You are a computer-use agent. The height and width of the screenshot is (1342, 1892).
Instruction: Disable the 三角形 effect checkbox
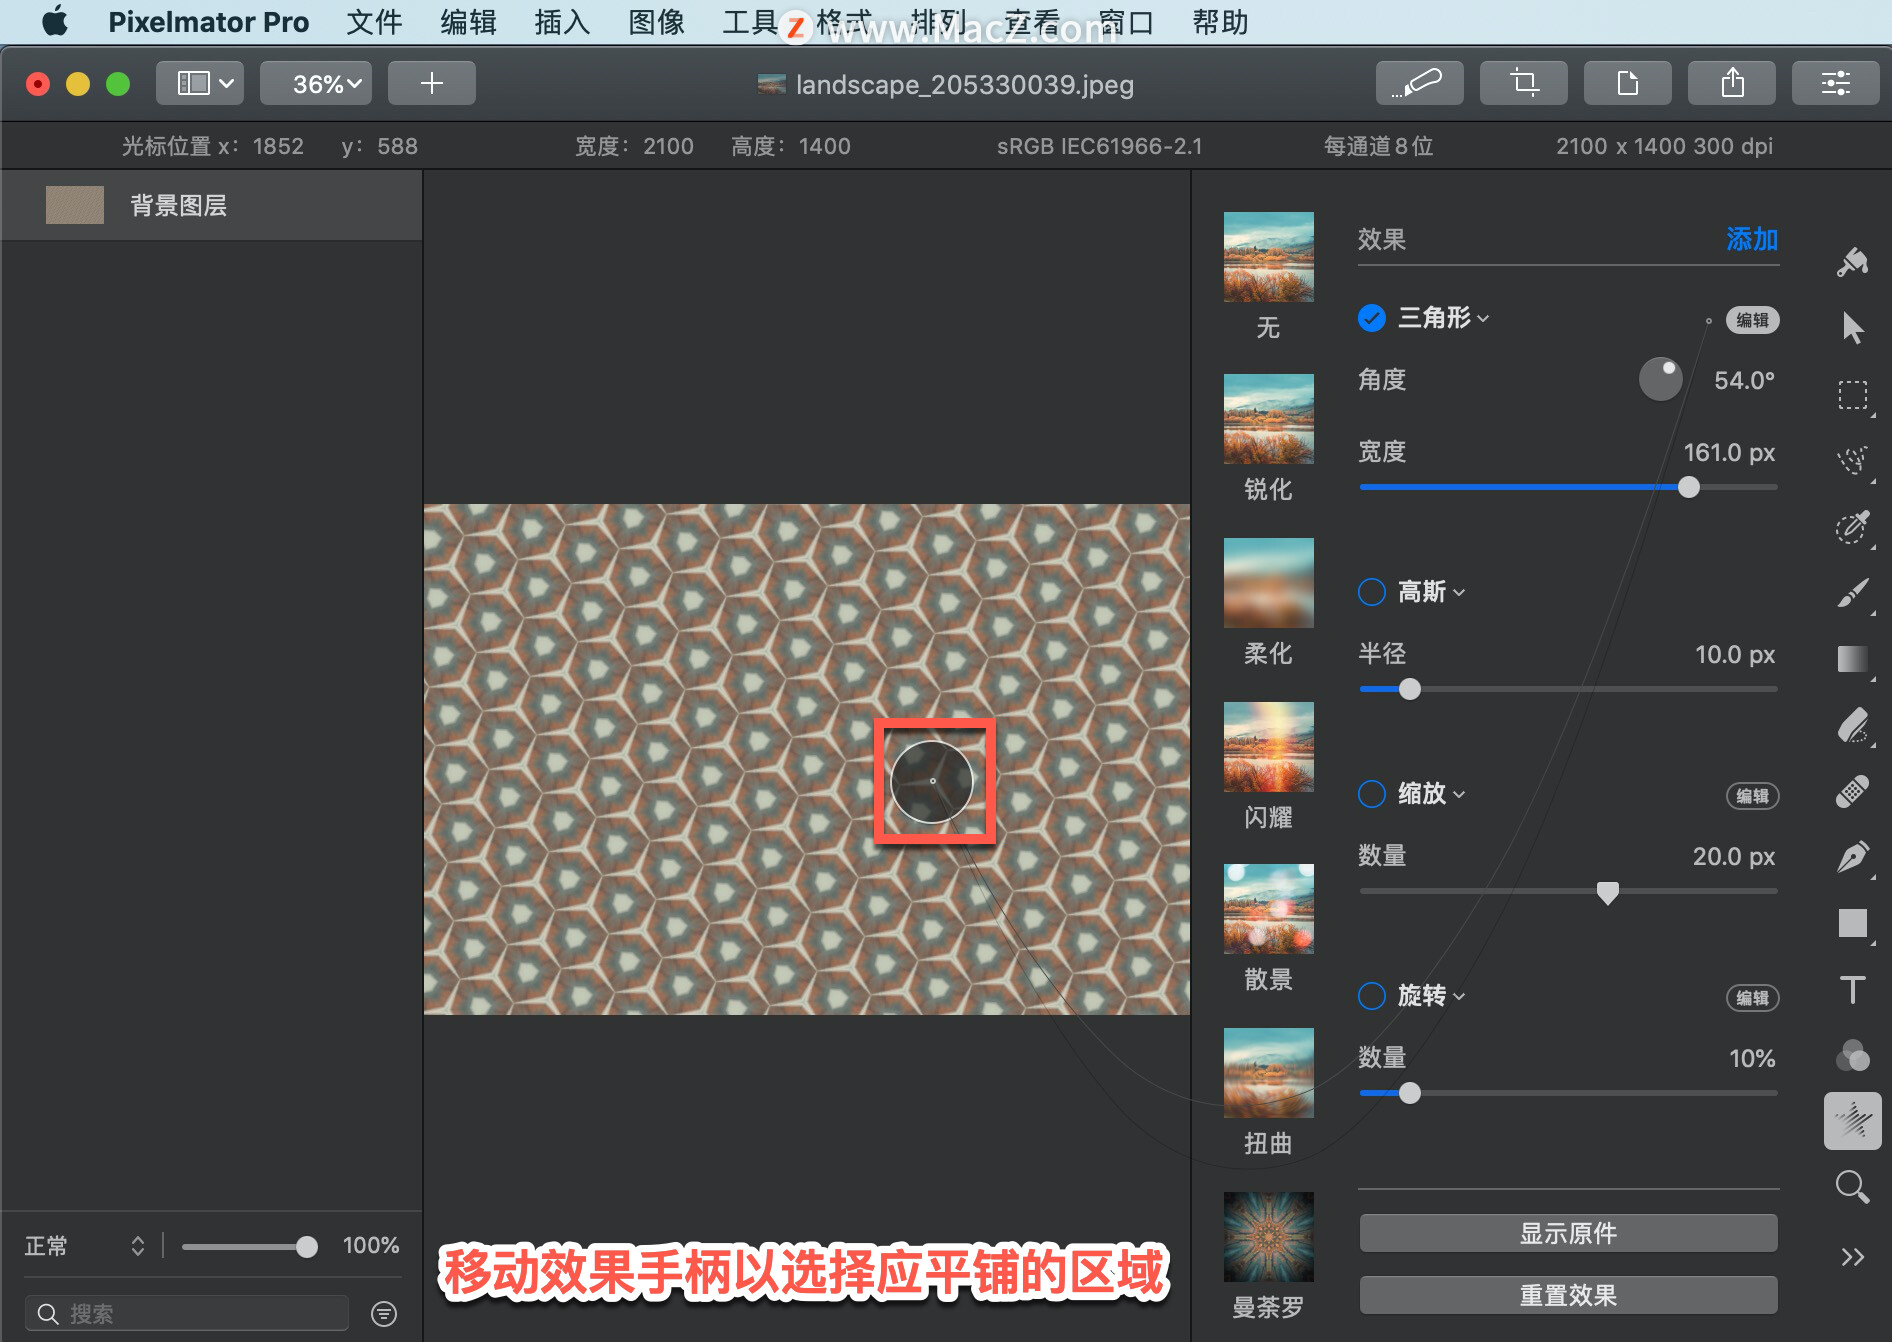pos(1371,318)
